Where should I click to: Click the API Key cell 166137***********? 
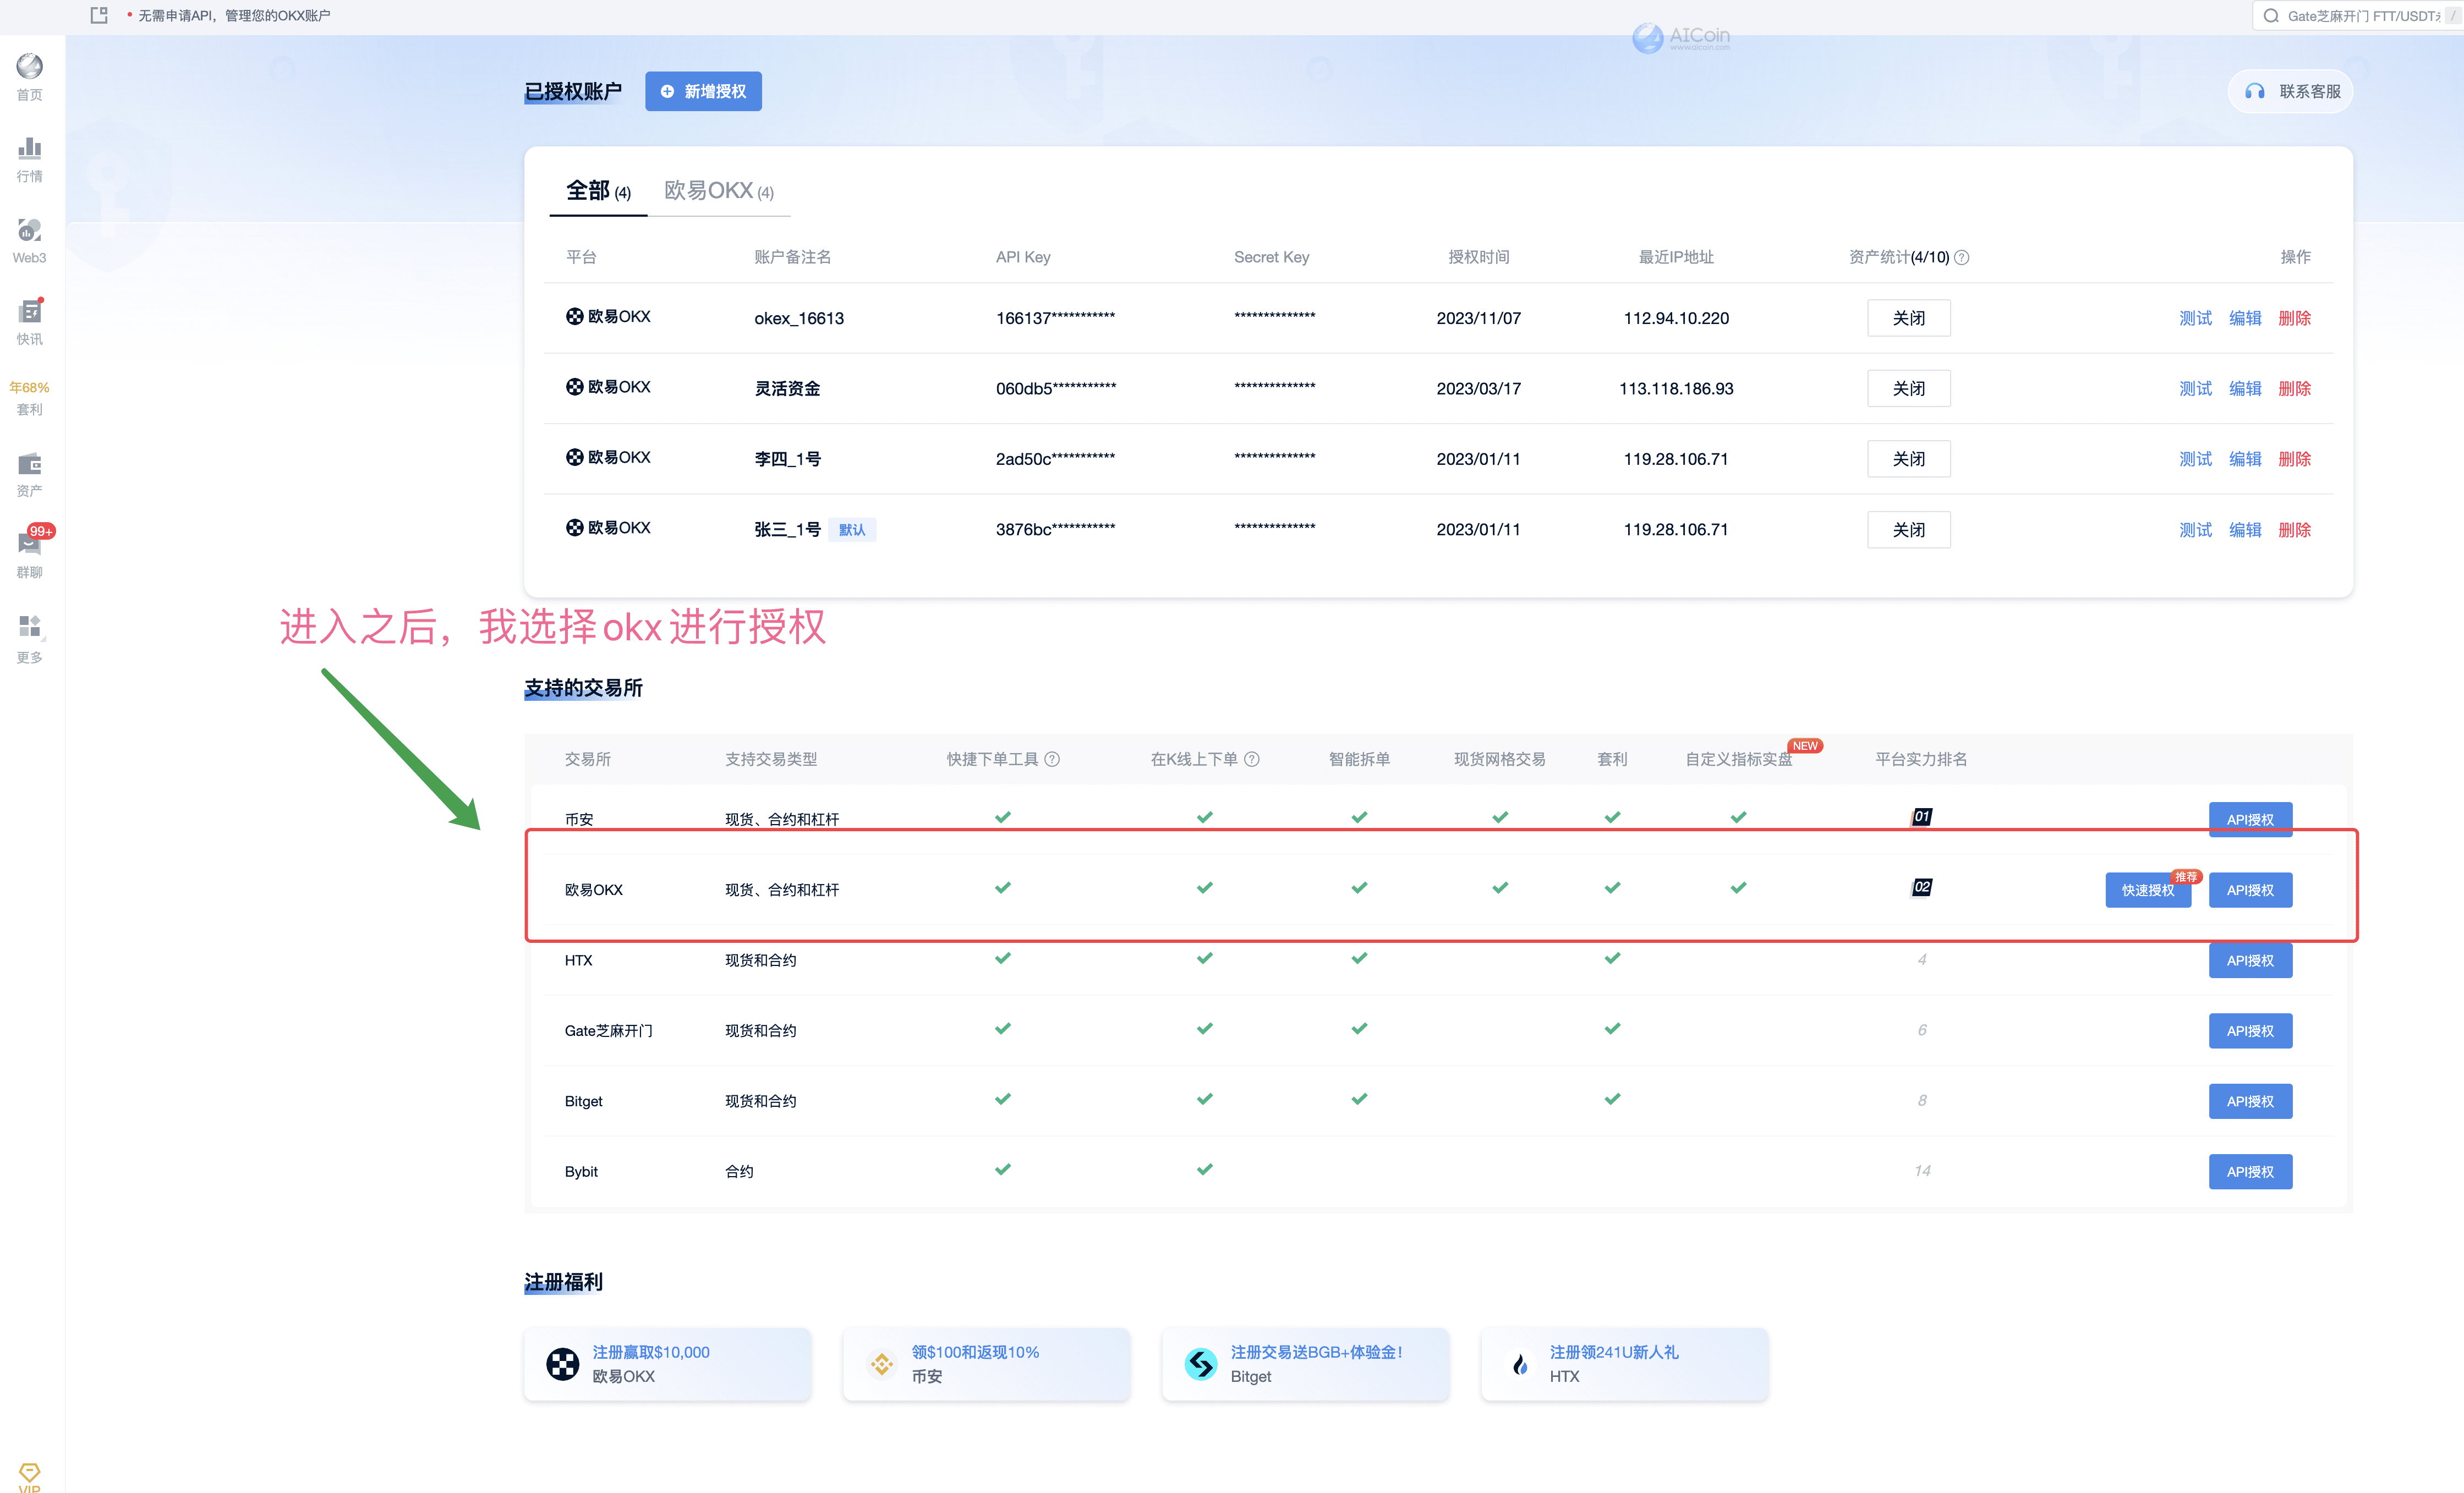[x=1055, y=318]
